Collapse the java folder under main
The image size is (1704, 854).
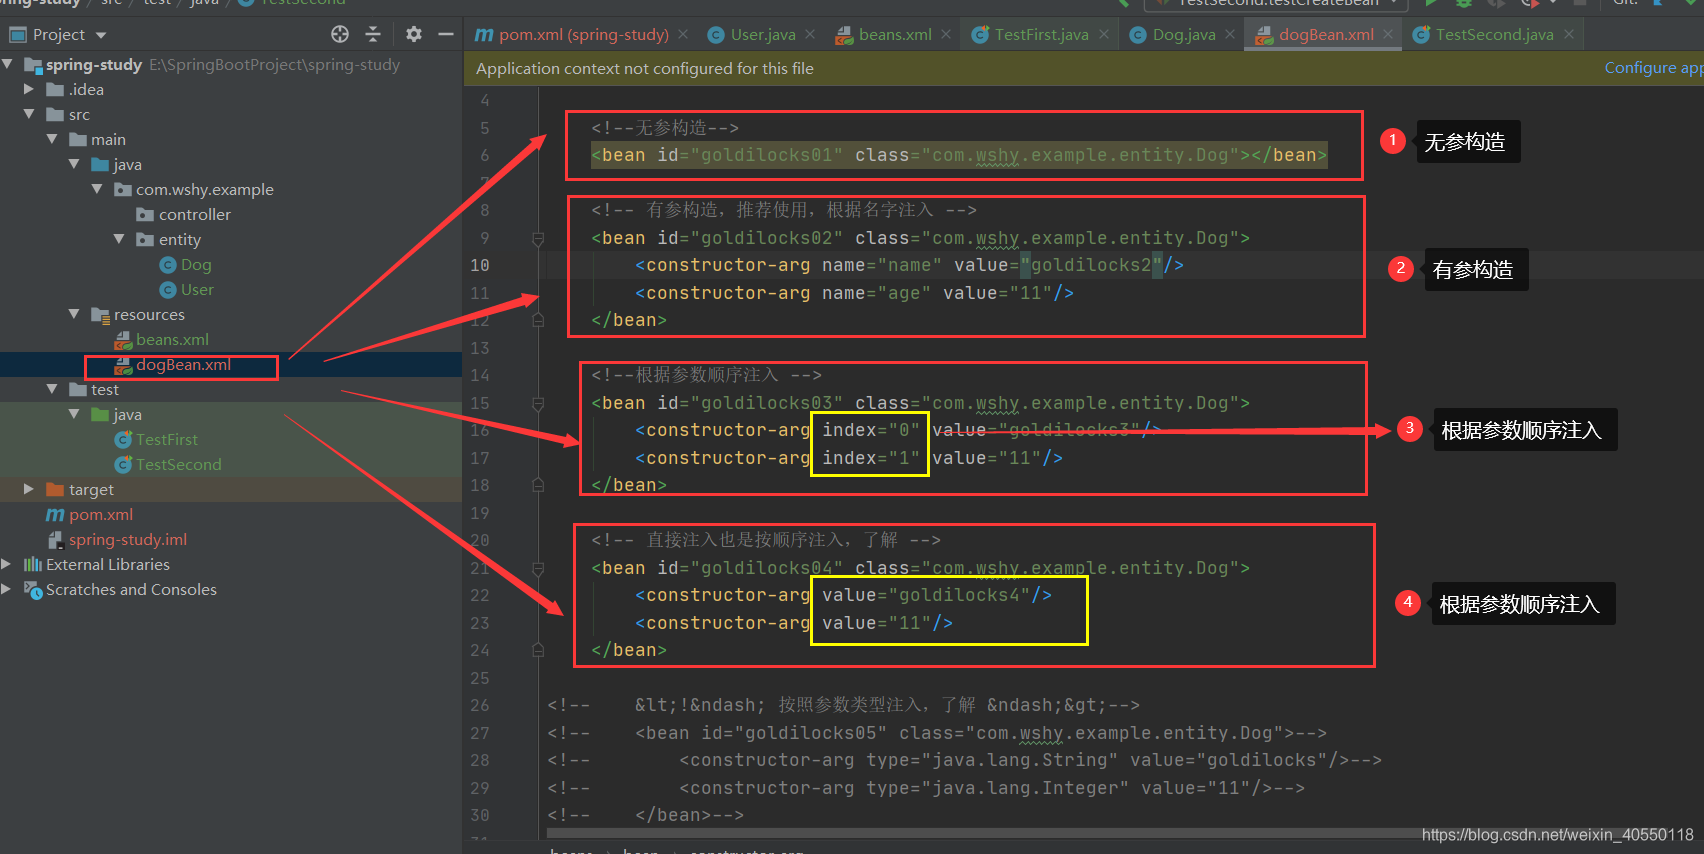(x=74, y=164)
